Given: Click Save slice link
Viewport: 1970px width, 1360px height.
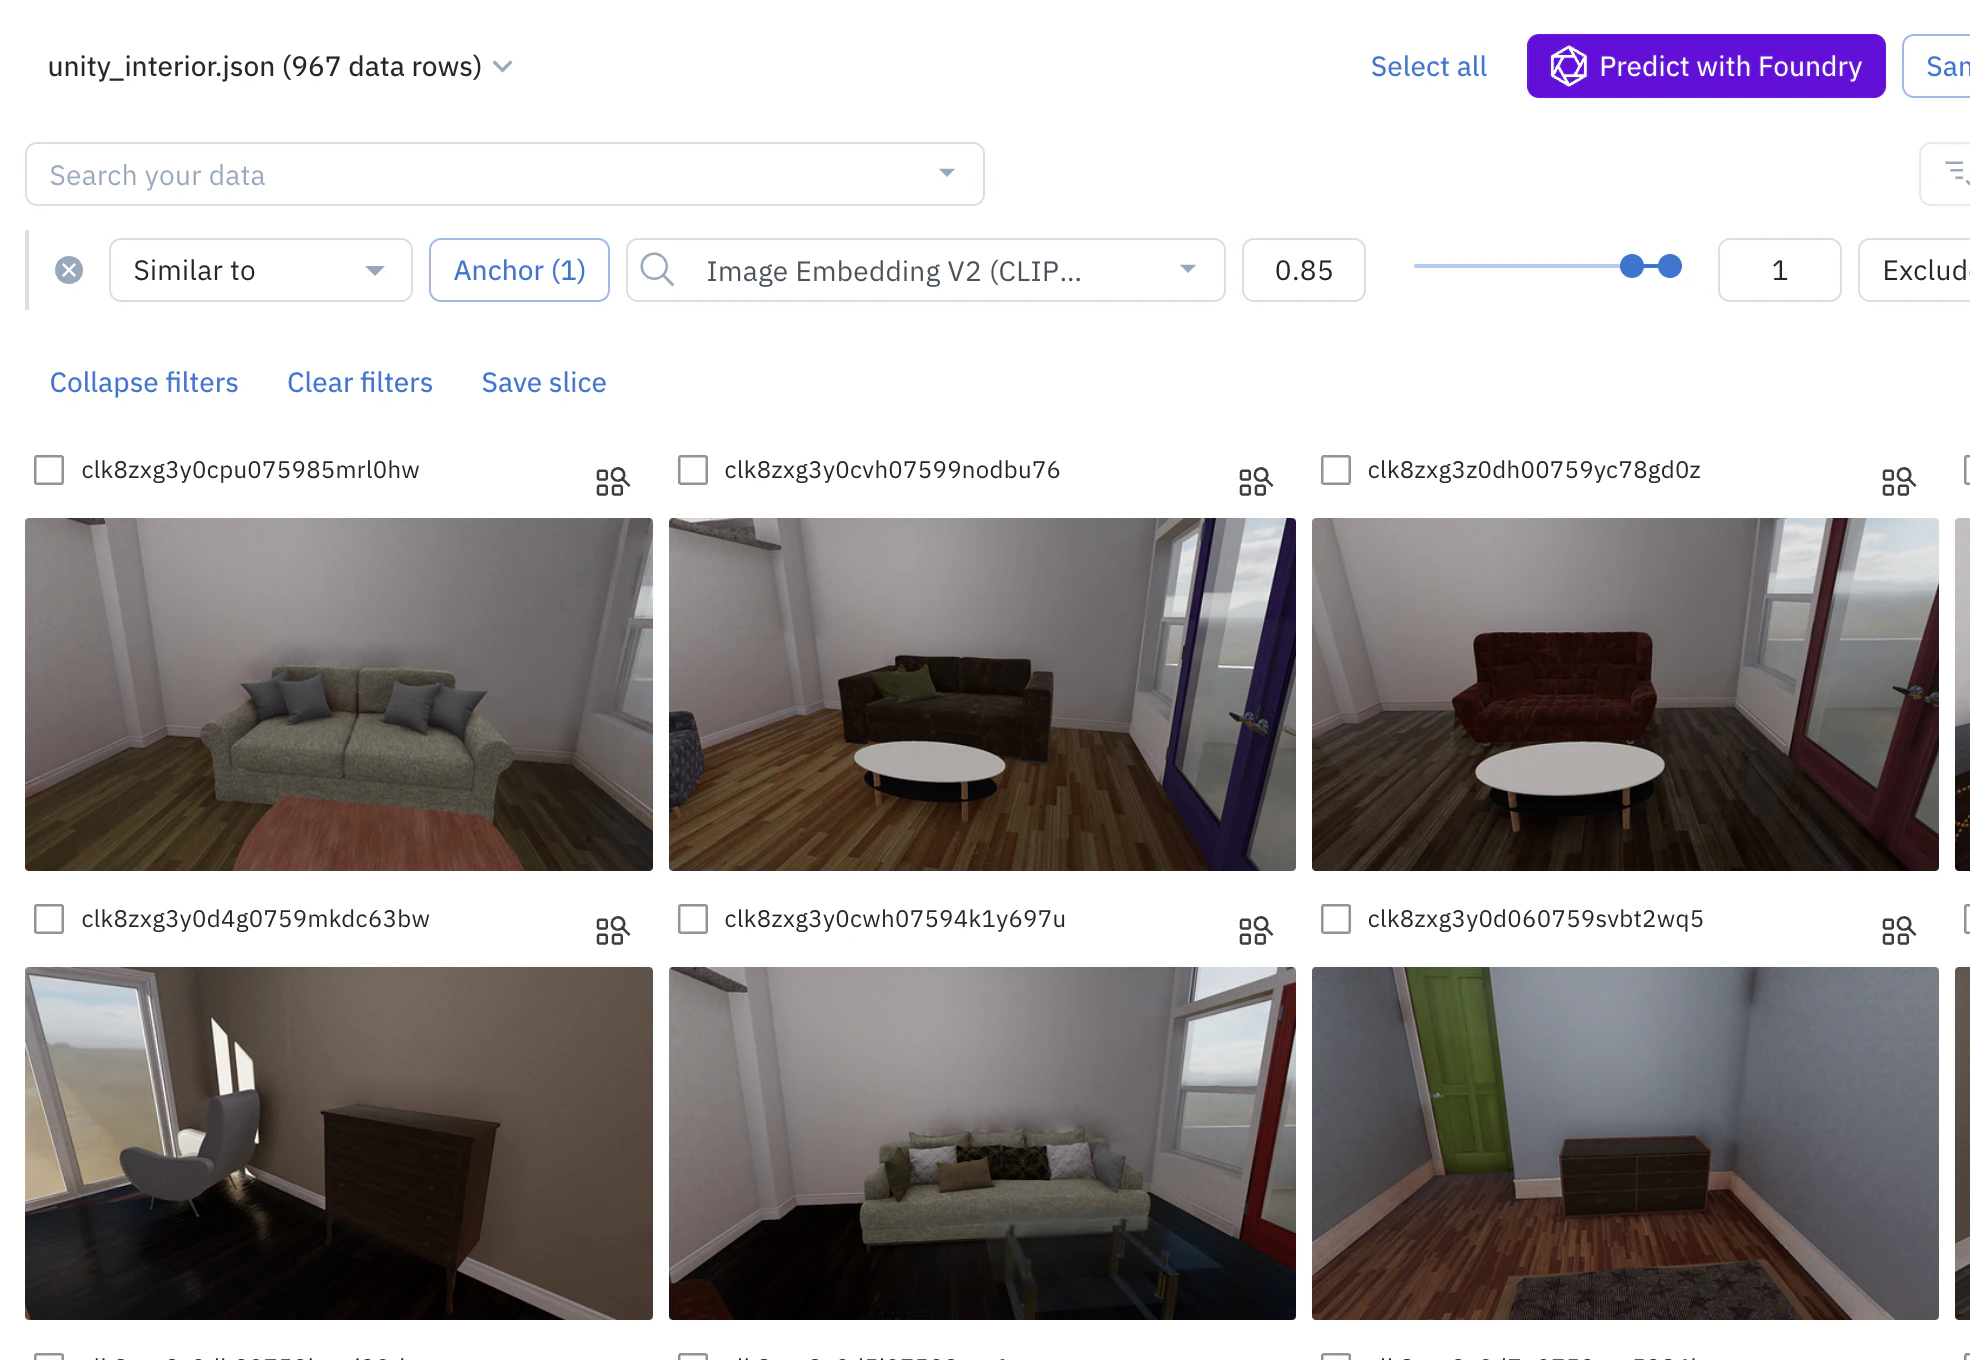Looking at the screenshot, I should (544, 383).
